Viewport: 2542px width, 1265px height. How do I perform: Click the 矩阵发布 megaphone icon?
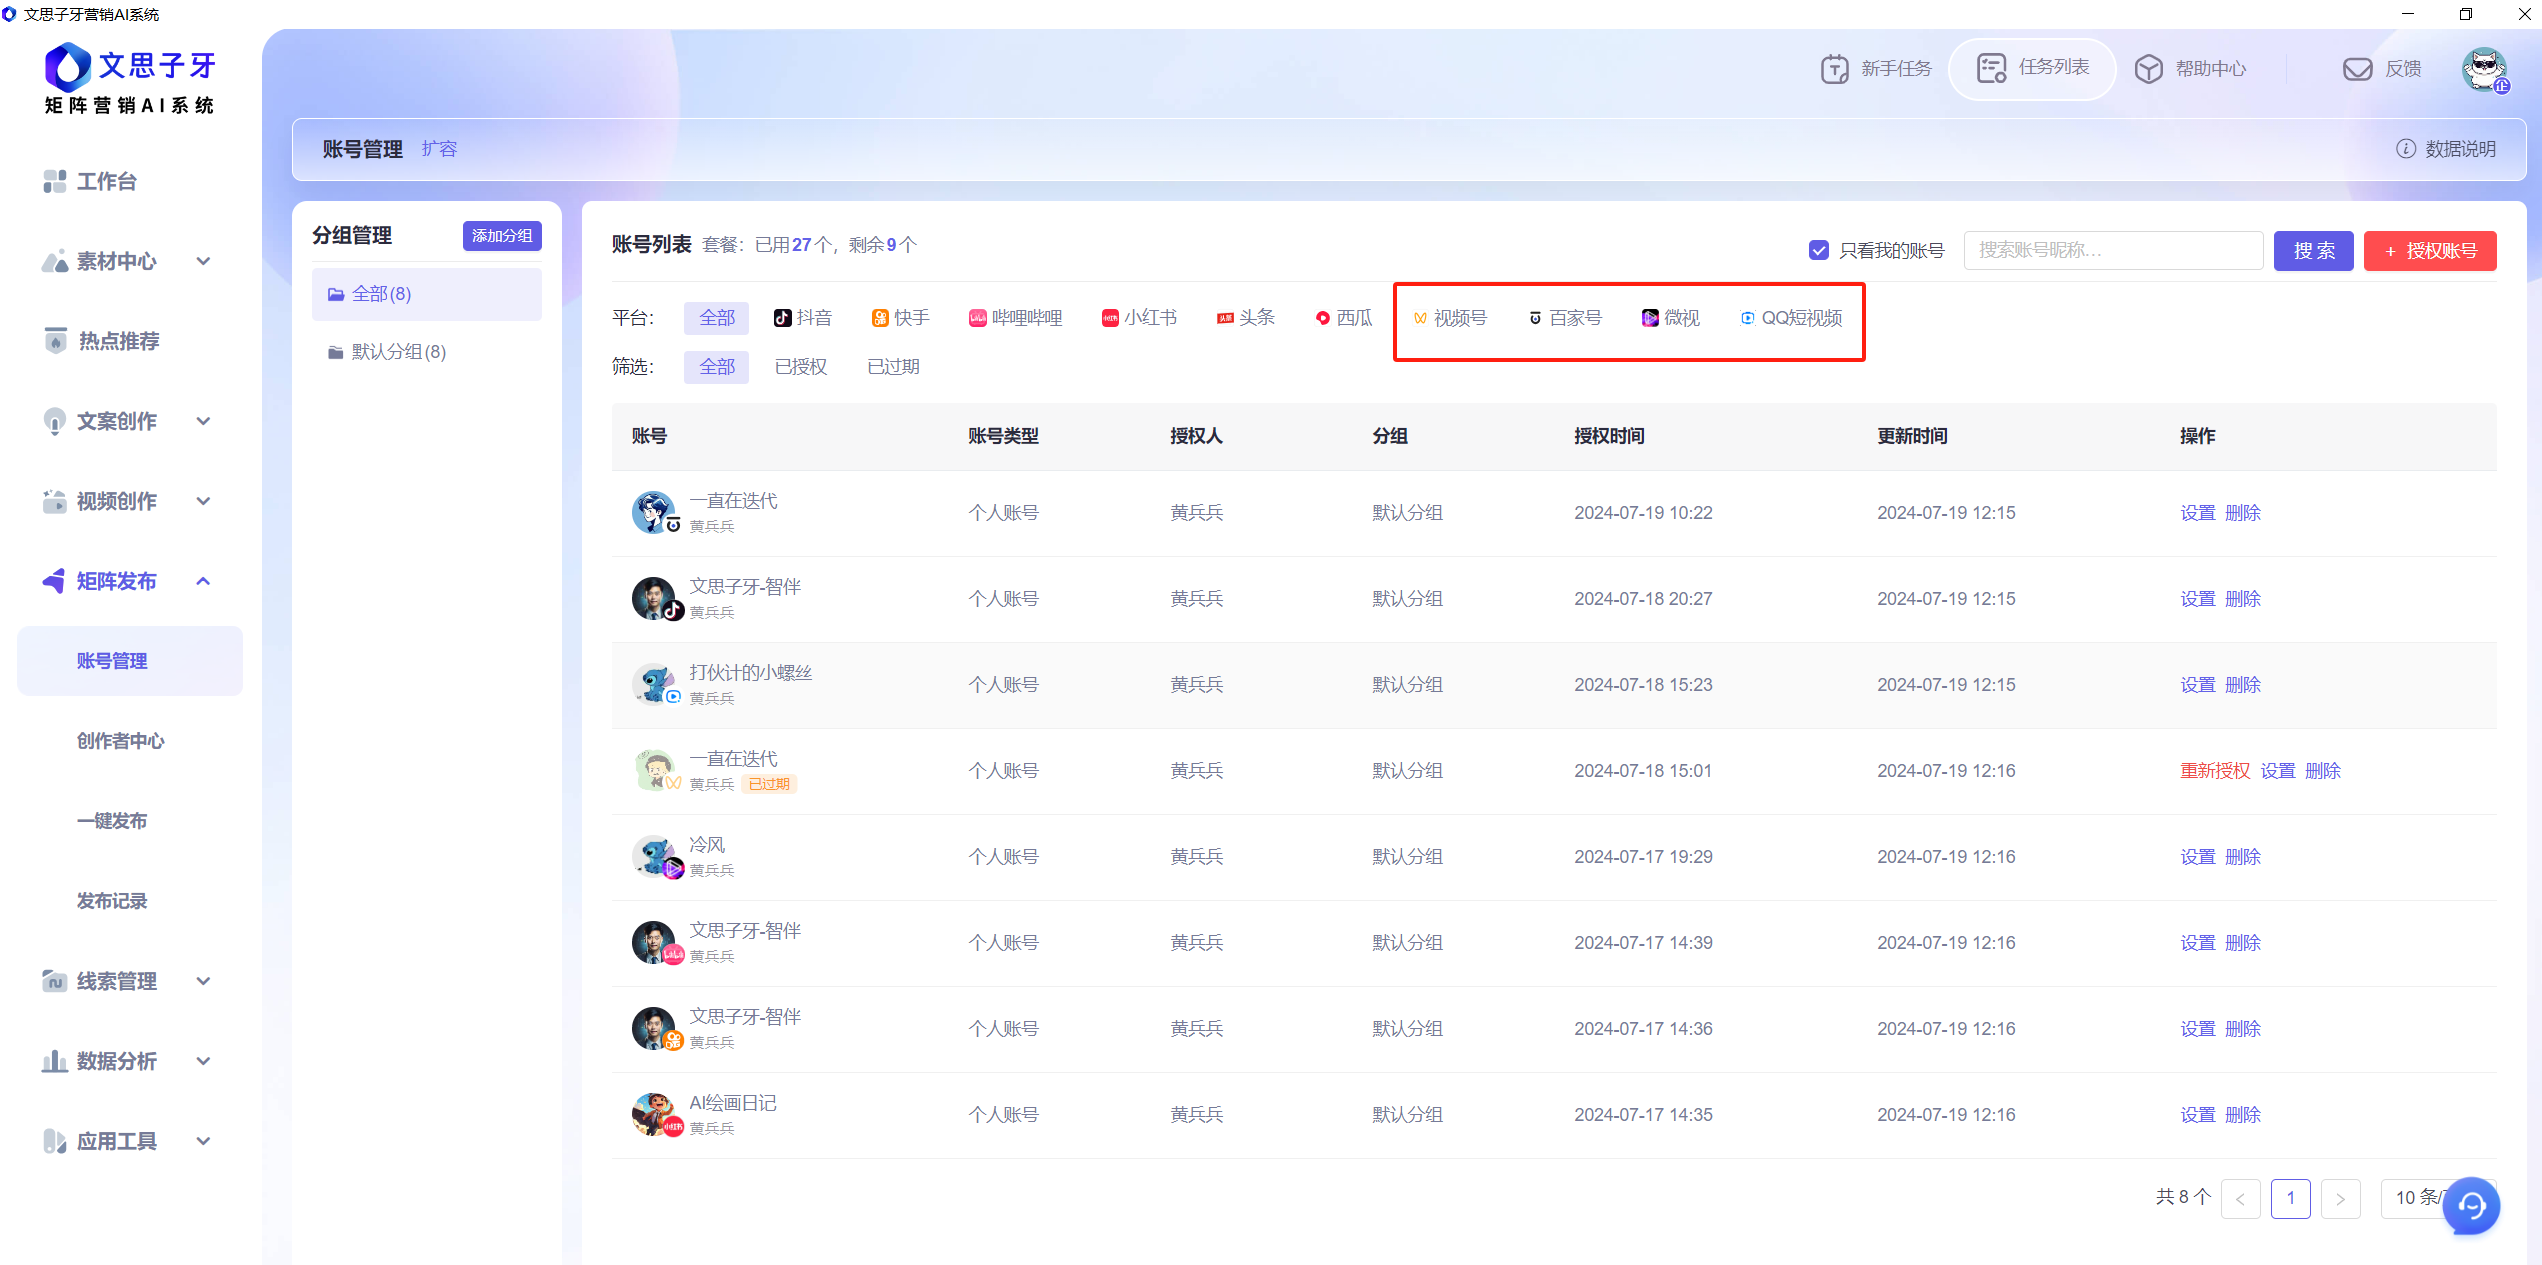[55, 581]
